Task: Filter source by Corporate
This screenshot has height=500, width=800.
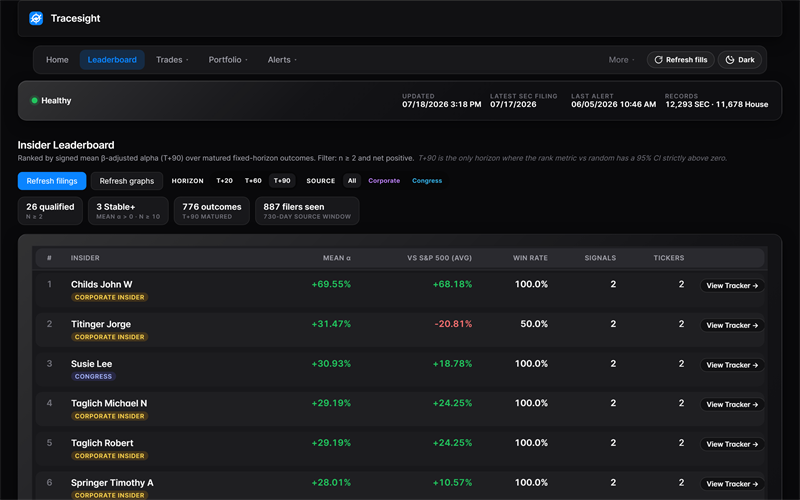Action: tap(384, 181)
